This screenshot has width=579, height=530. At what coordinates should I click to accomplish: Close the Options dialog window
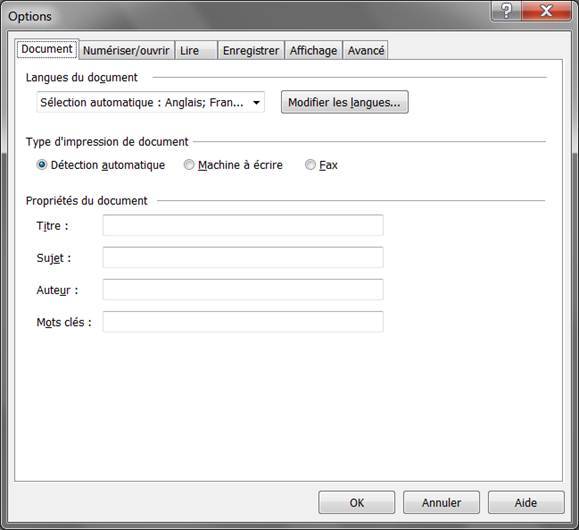pos(546,11)
